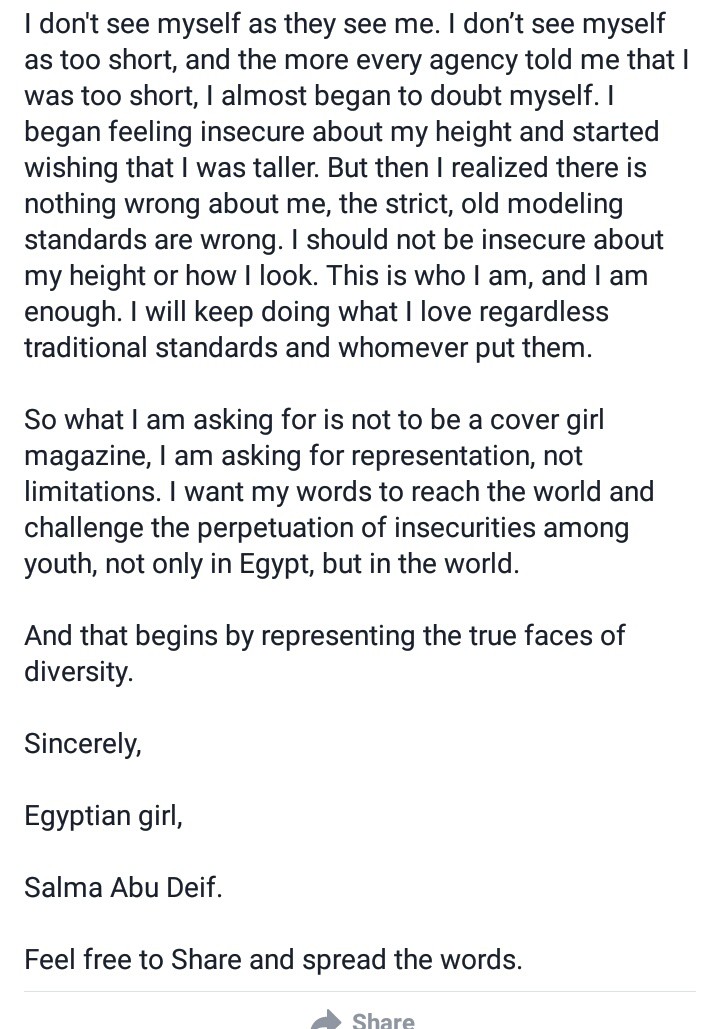
Task: Click 'And that begins by representing' line
Action: click(324, 635)
